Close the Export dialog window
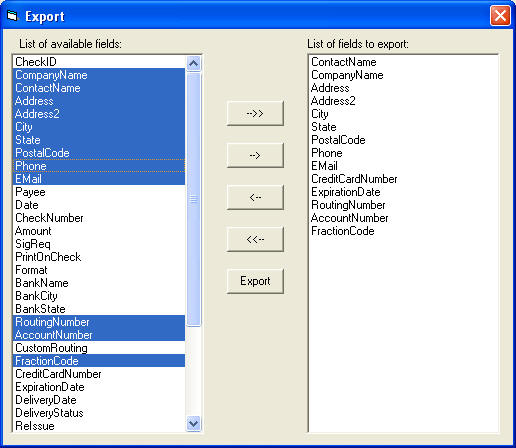This screenshot has width=516, height=448. 500,15
